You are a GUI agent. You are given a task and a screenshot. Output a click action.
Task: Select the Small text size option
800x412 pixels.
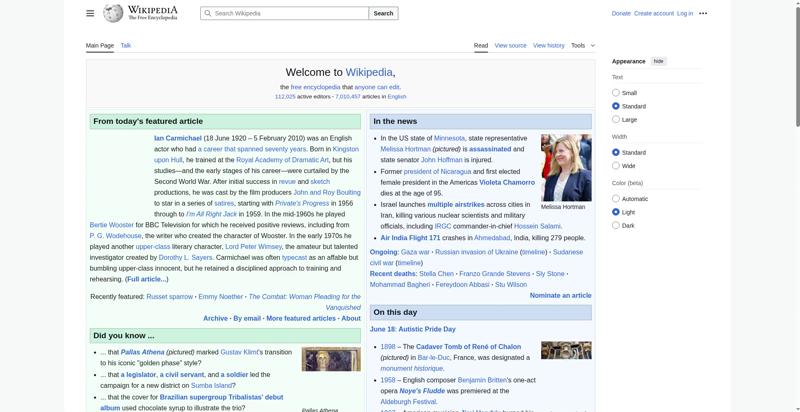[x=616, y=93]
